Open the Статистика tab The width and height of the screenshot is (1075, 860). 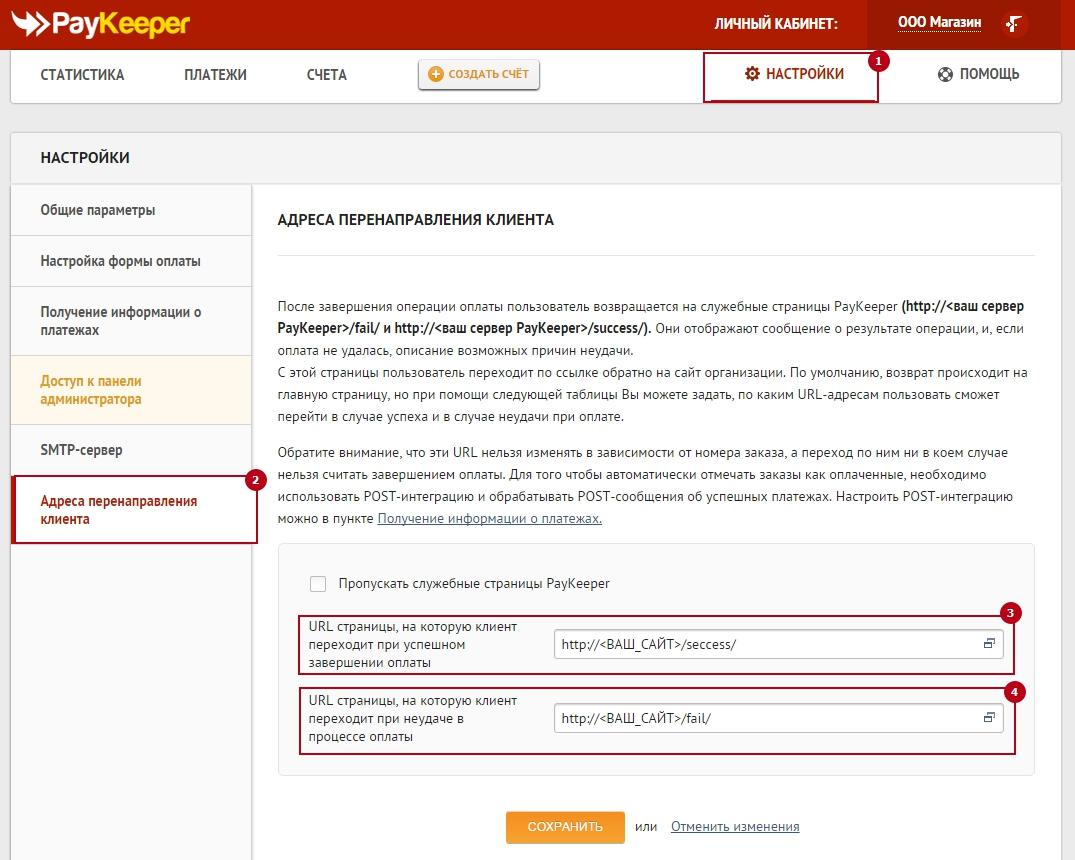point(82,75)
